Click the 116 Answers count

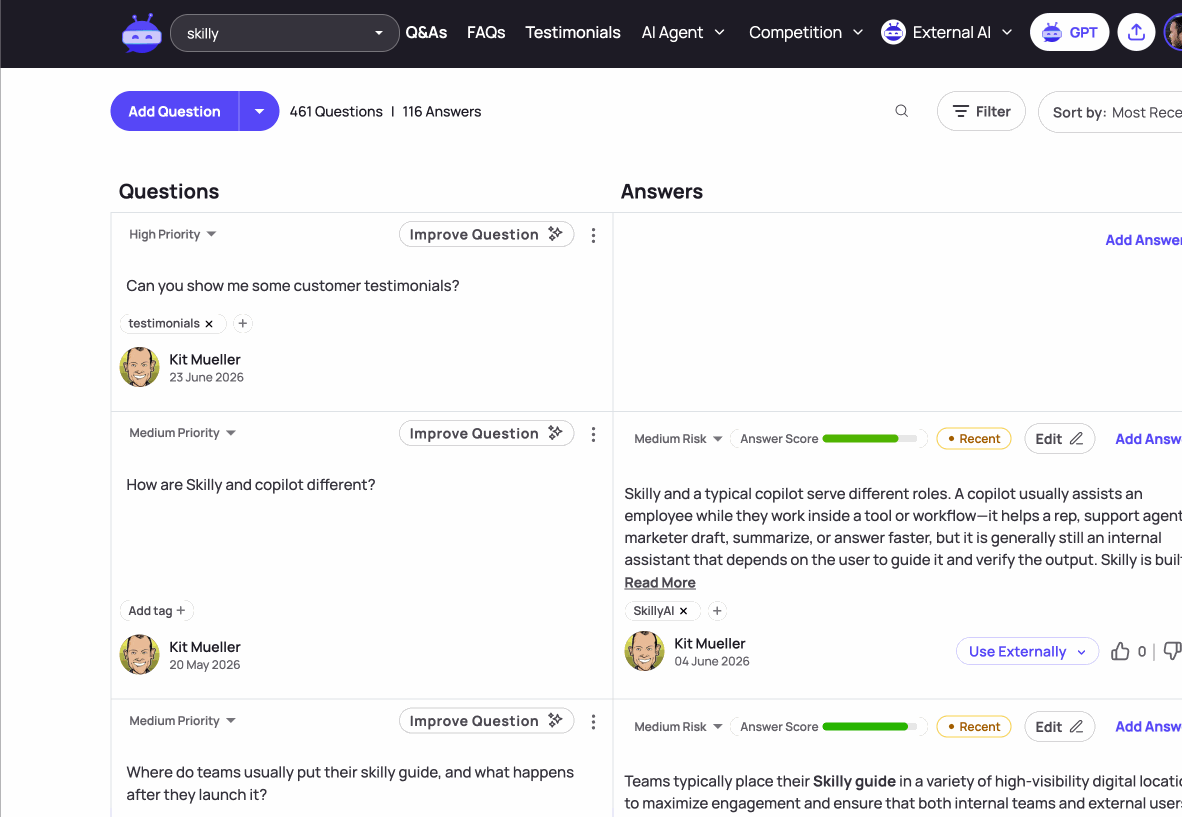click(x=442, y=112)
